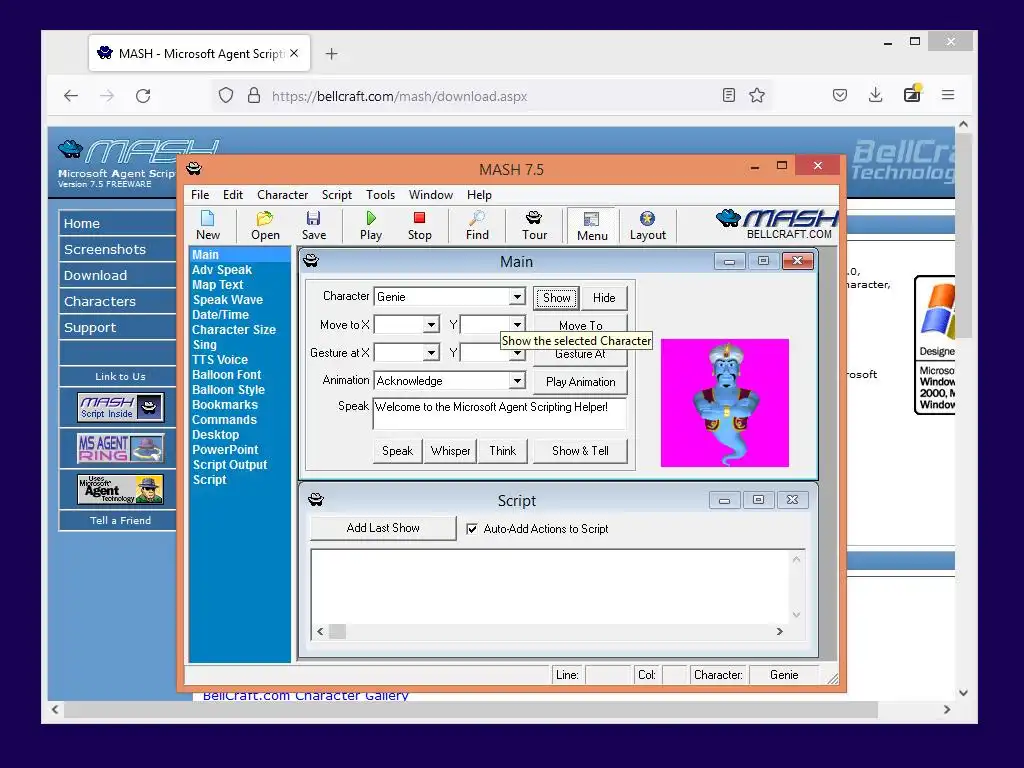Toggle Auto-Add Actions to Script checkbox

[x=472, y=529]
